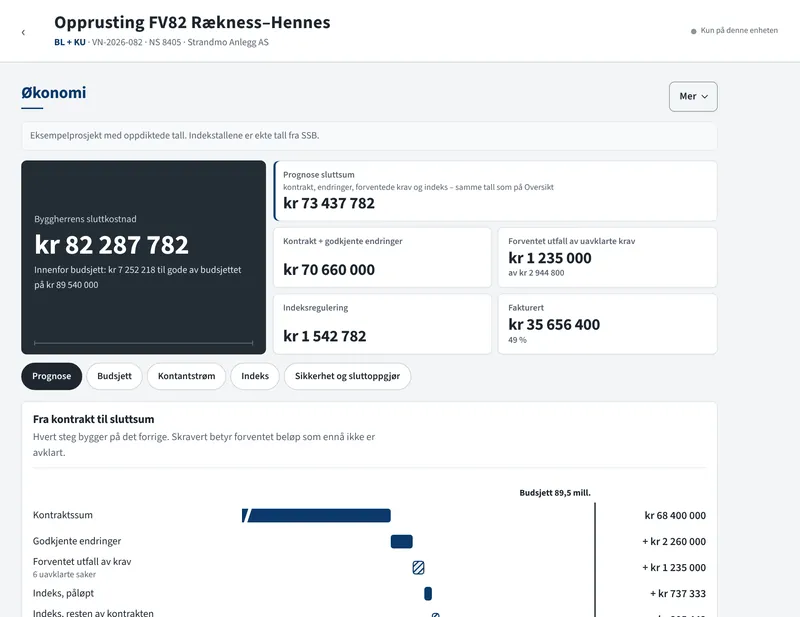Click the "av kr 2 944 800" text
Viewport: 800px width, 617px height.
(x=536, y=273)
